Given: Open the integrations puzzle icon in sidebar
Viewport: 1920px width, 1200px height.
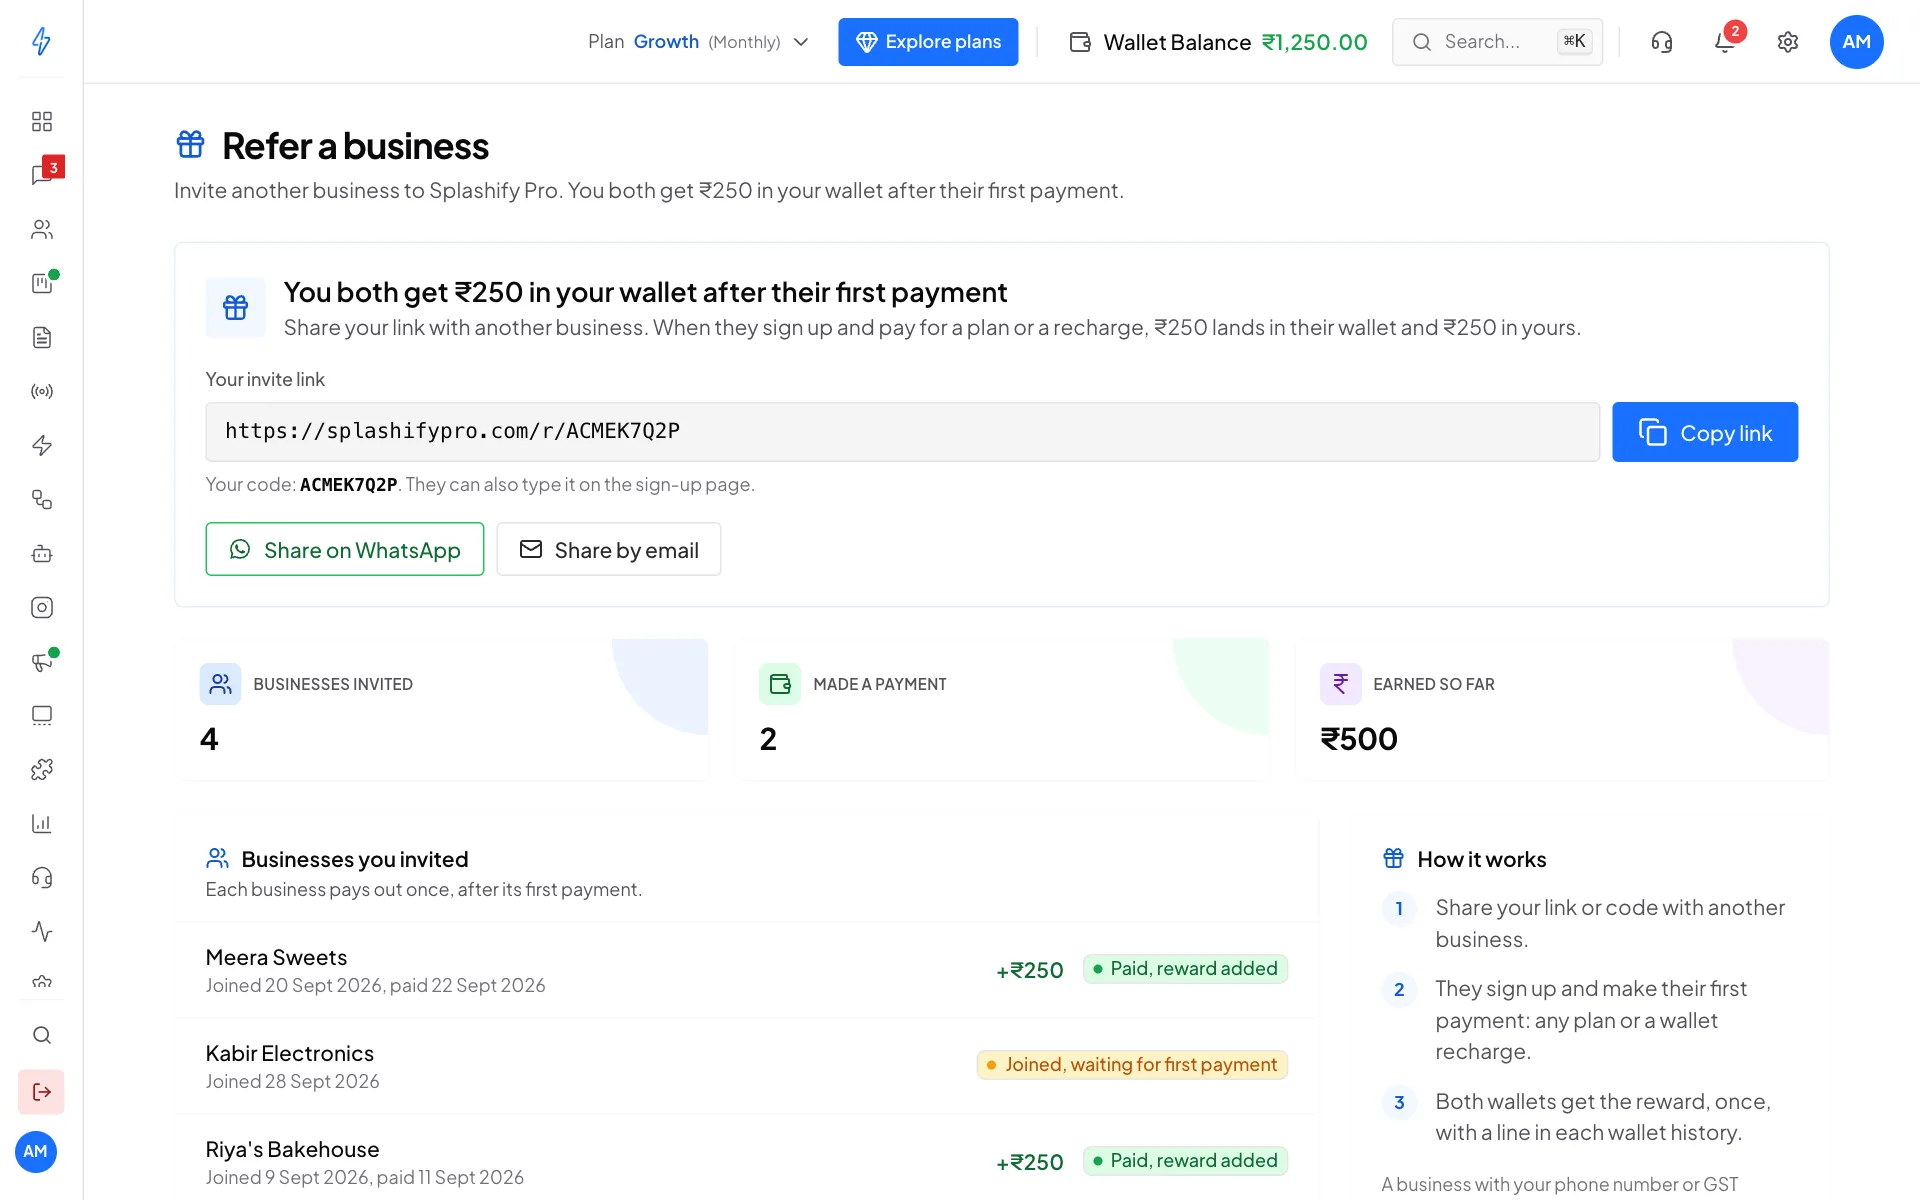Looking at the screenshot, I should coord(41,769).
